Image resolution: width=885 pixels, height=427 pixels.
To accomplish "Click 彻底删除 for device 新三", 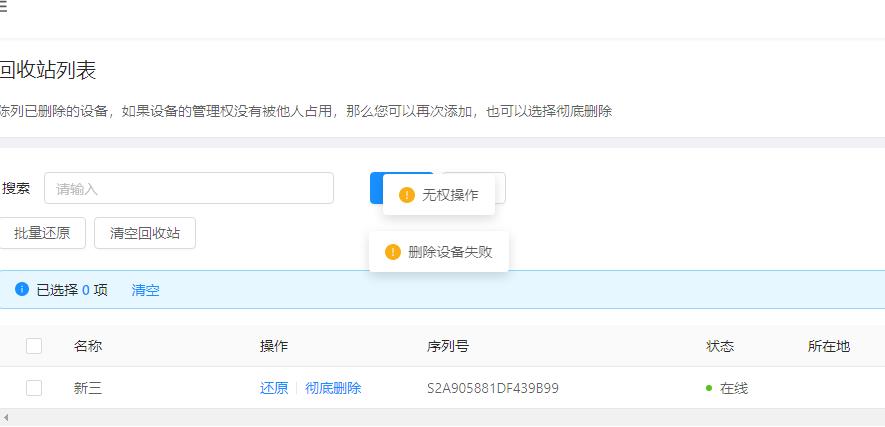I will click(333, 388).
